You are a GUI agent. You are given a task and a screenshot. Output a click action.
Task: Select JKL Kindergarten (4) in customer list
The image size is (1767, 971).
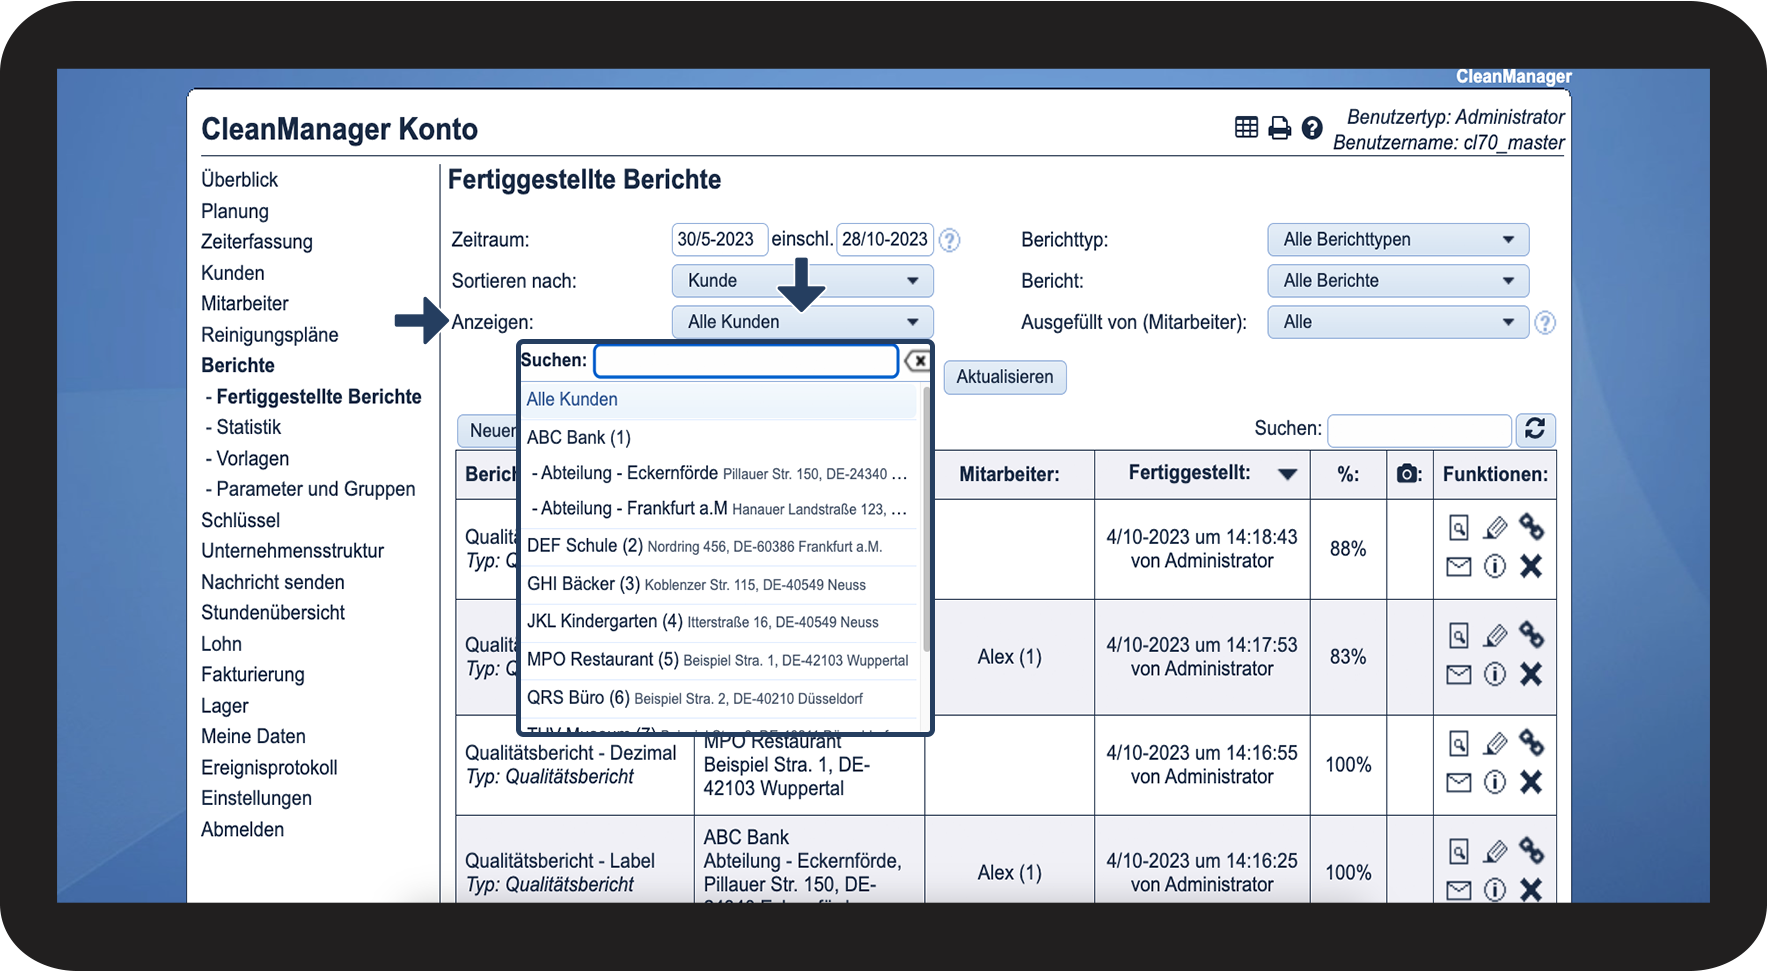click(x=719, y=622)
